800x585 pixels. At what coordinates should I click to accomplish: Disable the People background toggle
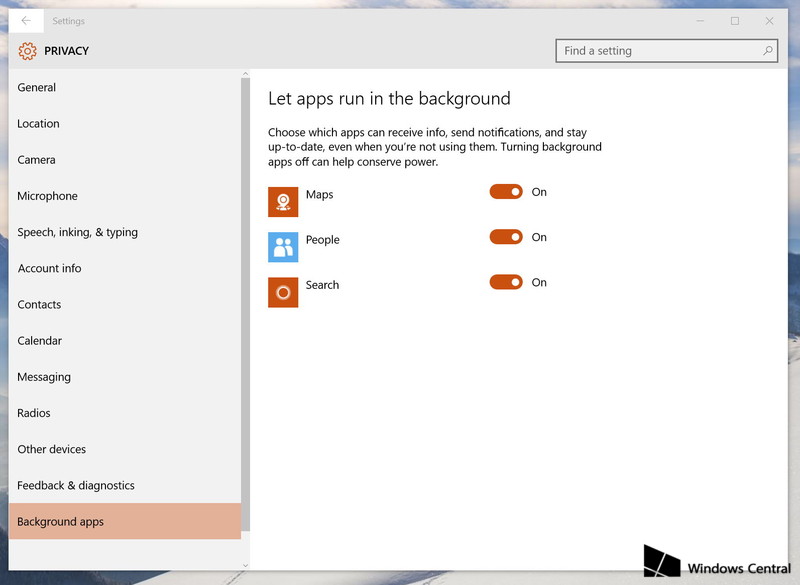pos(506,237)
